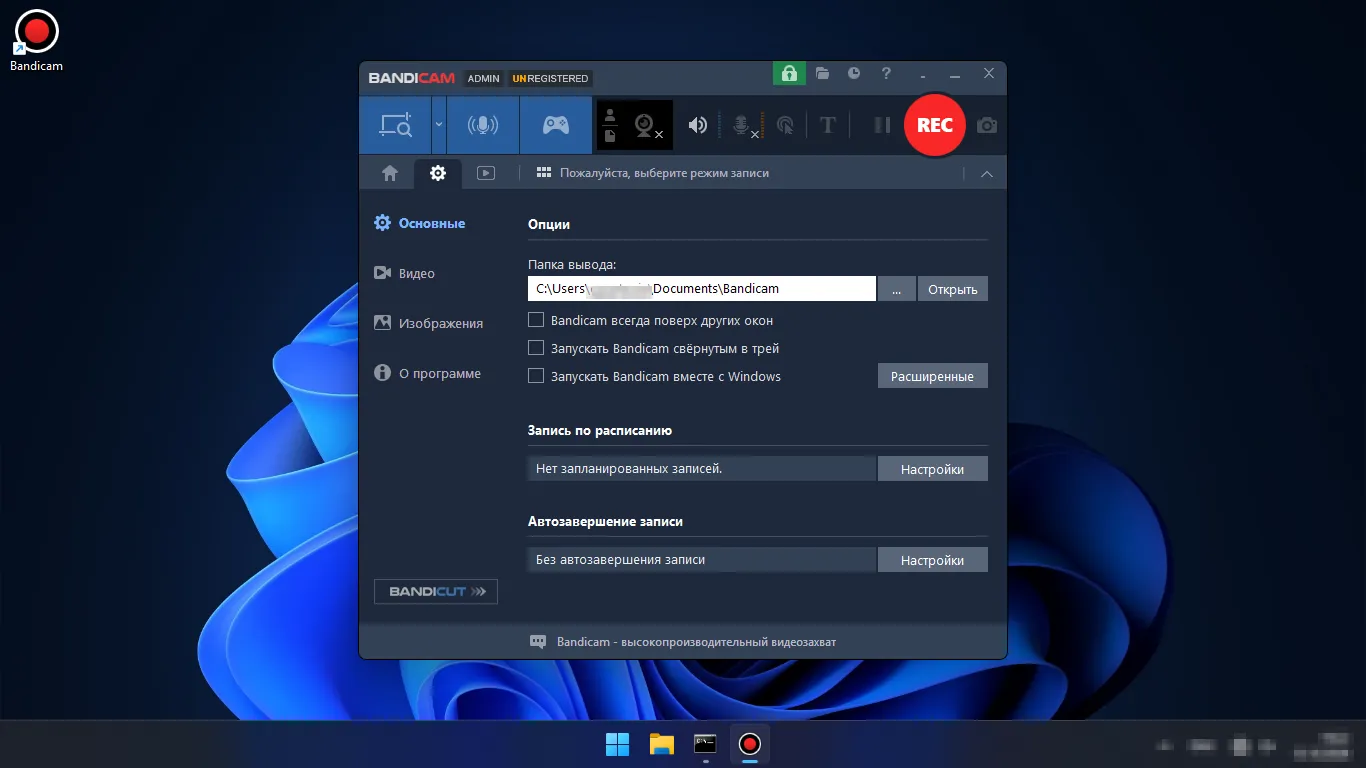Click the green lock registration icon
Screen dimensions: 1366x768
789,73
